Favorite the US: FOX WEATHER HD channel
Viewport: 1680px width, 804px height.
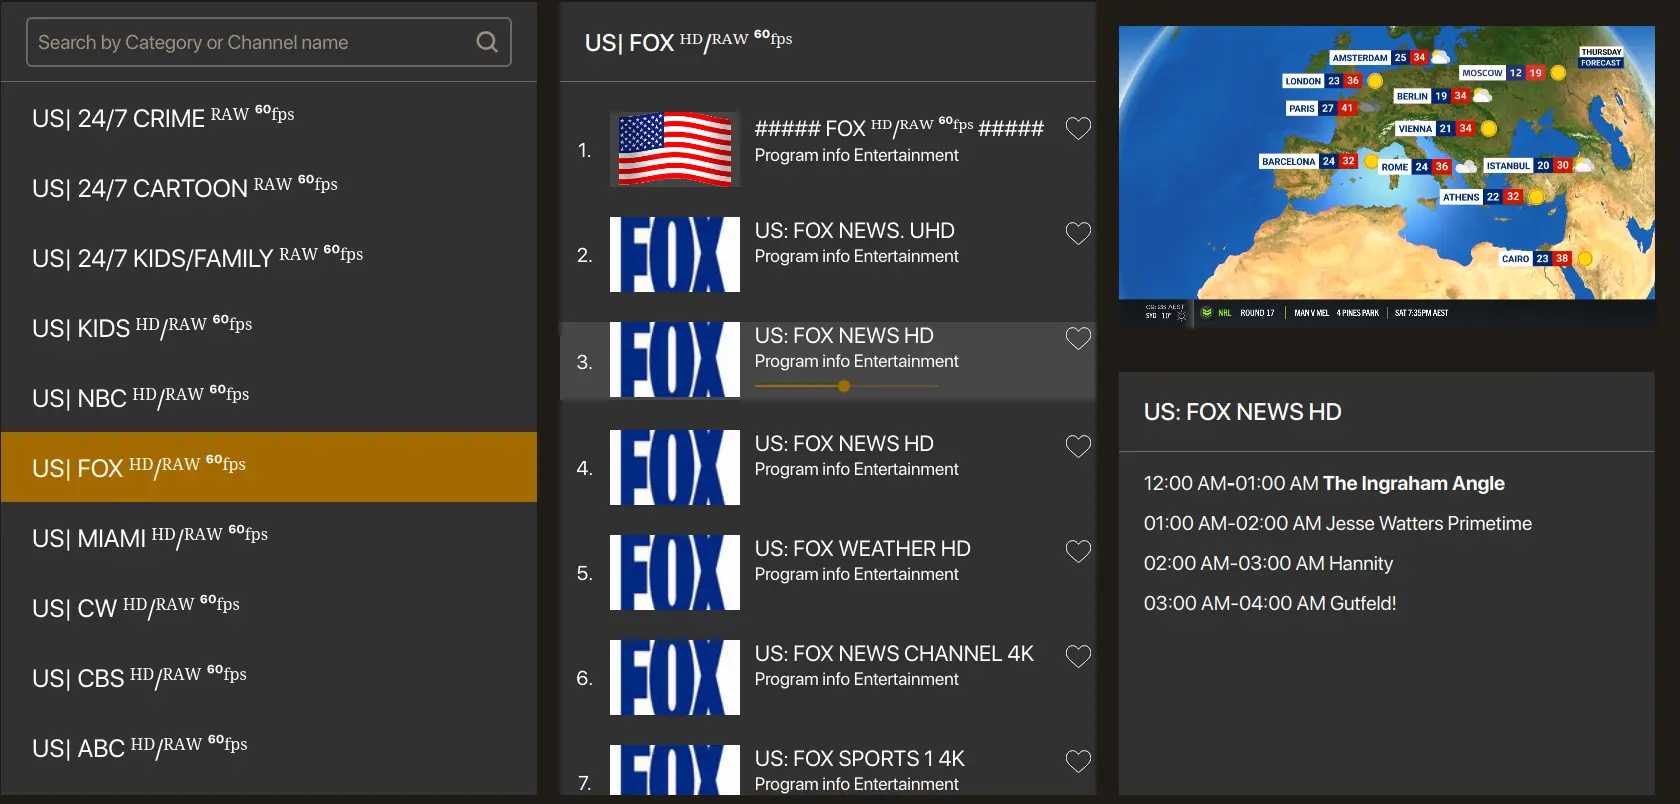(1078, 551)
